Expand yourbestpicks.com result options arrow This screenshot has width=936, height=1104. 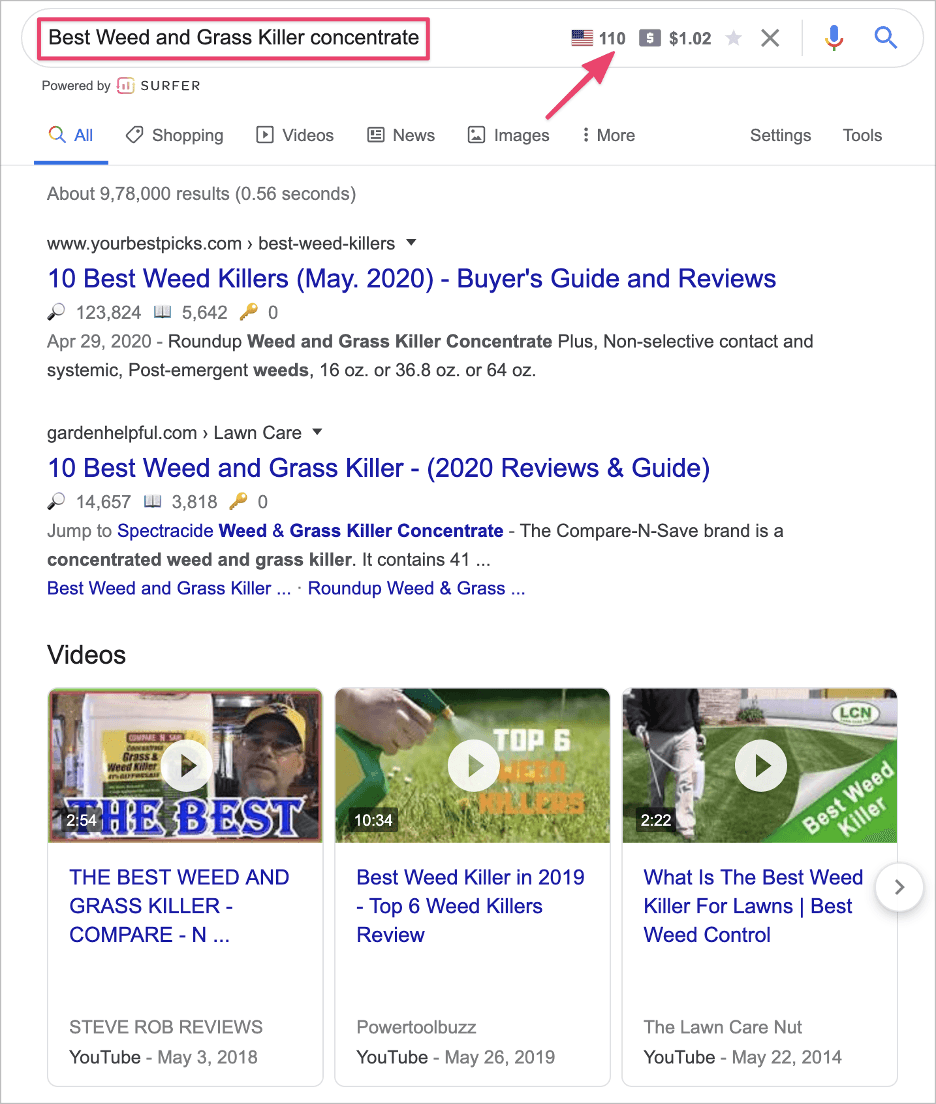[411, 243]
